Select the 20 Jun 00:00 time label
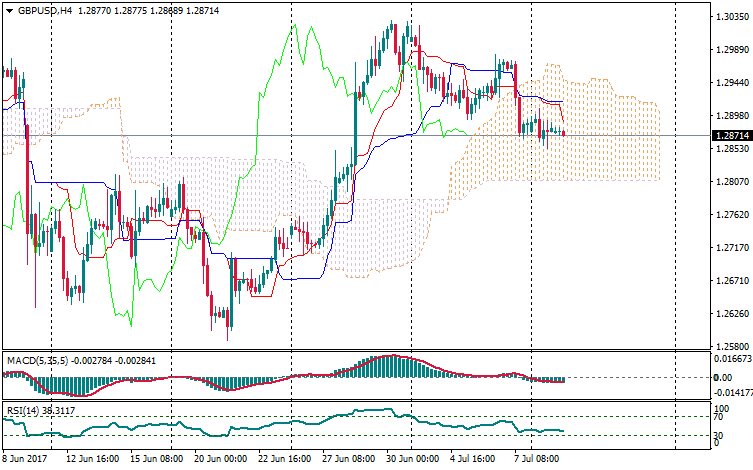Screen dimensions: 753x470 [x=218, y=458]
